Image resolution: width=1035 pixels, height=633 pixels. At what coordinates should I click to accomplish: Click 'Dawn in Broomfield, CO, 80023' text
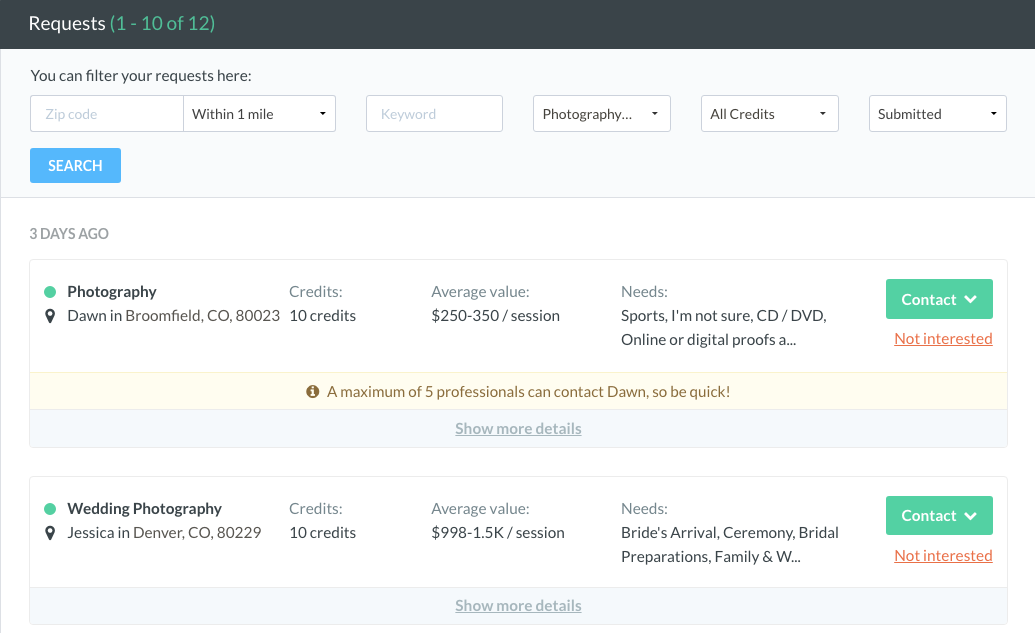pos(174,316)
